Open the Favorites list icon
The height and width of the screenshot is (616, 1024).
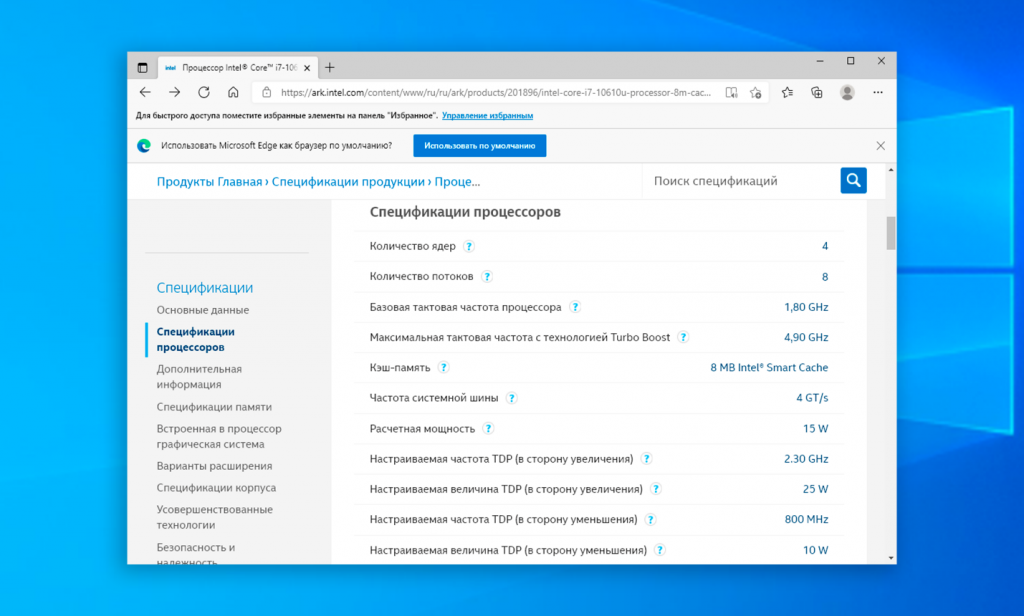point(787,92)
